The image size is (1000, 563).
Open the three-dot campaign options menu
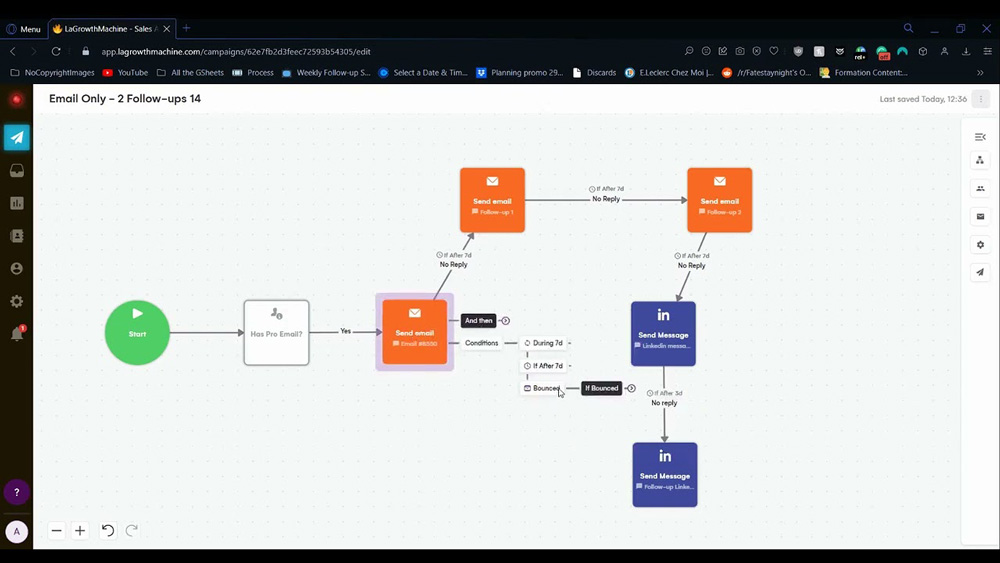click(x=981, y=99)
